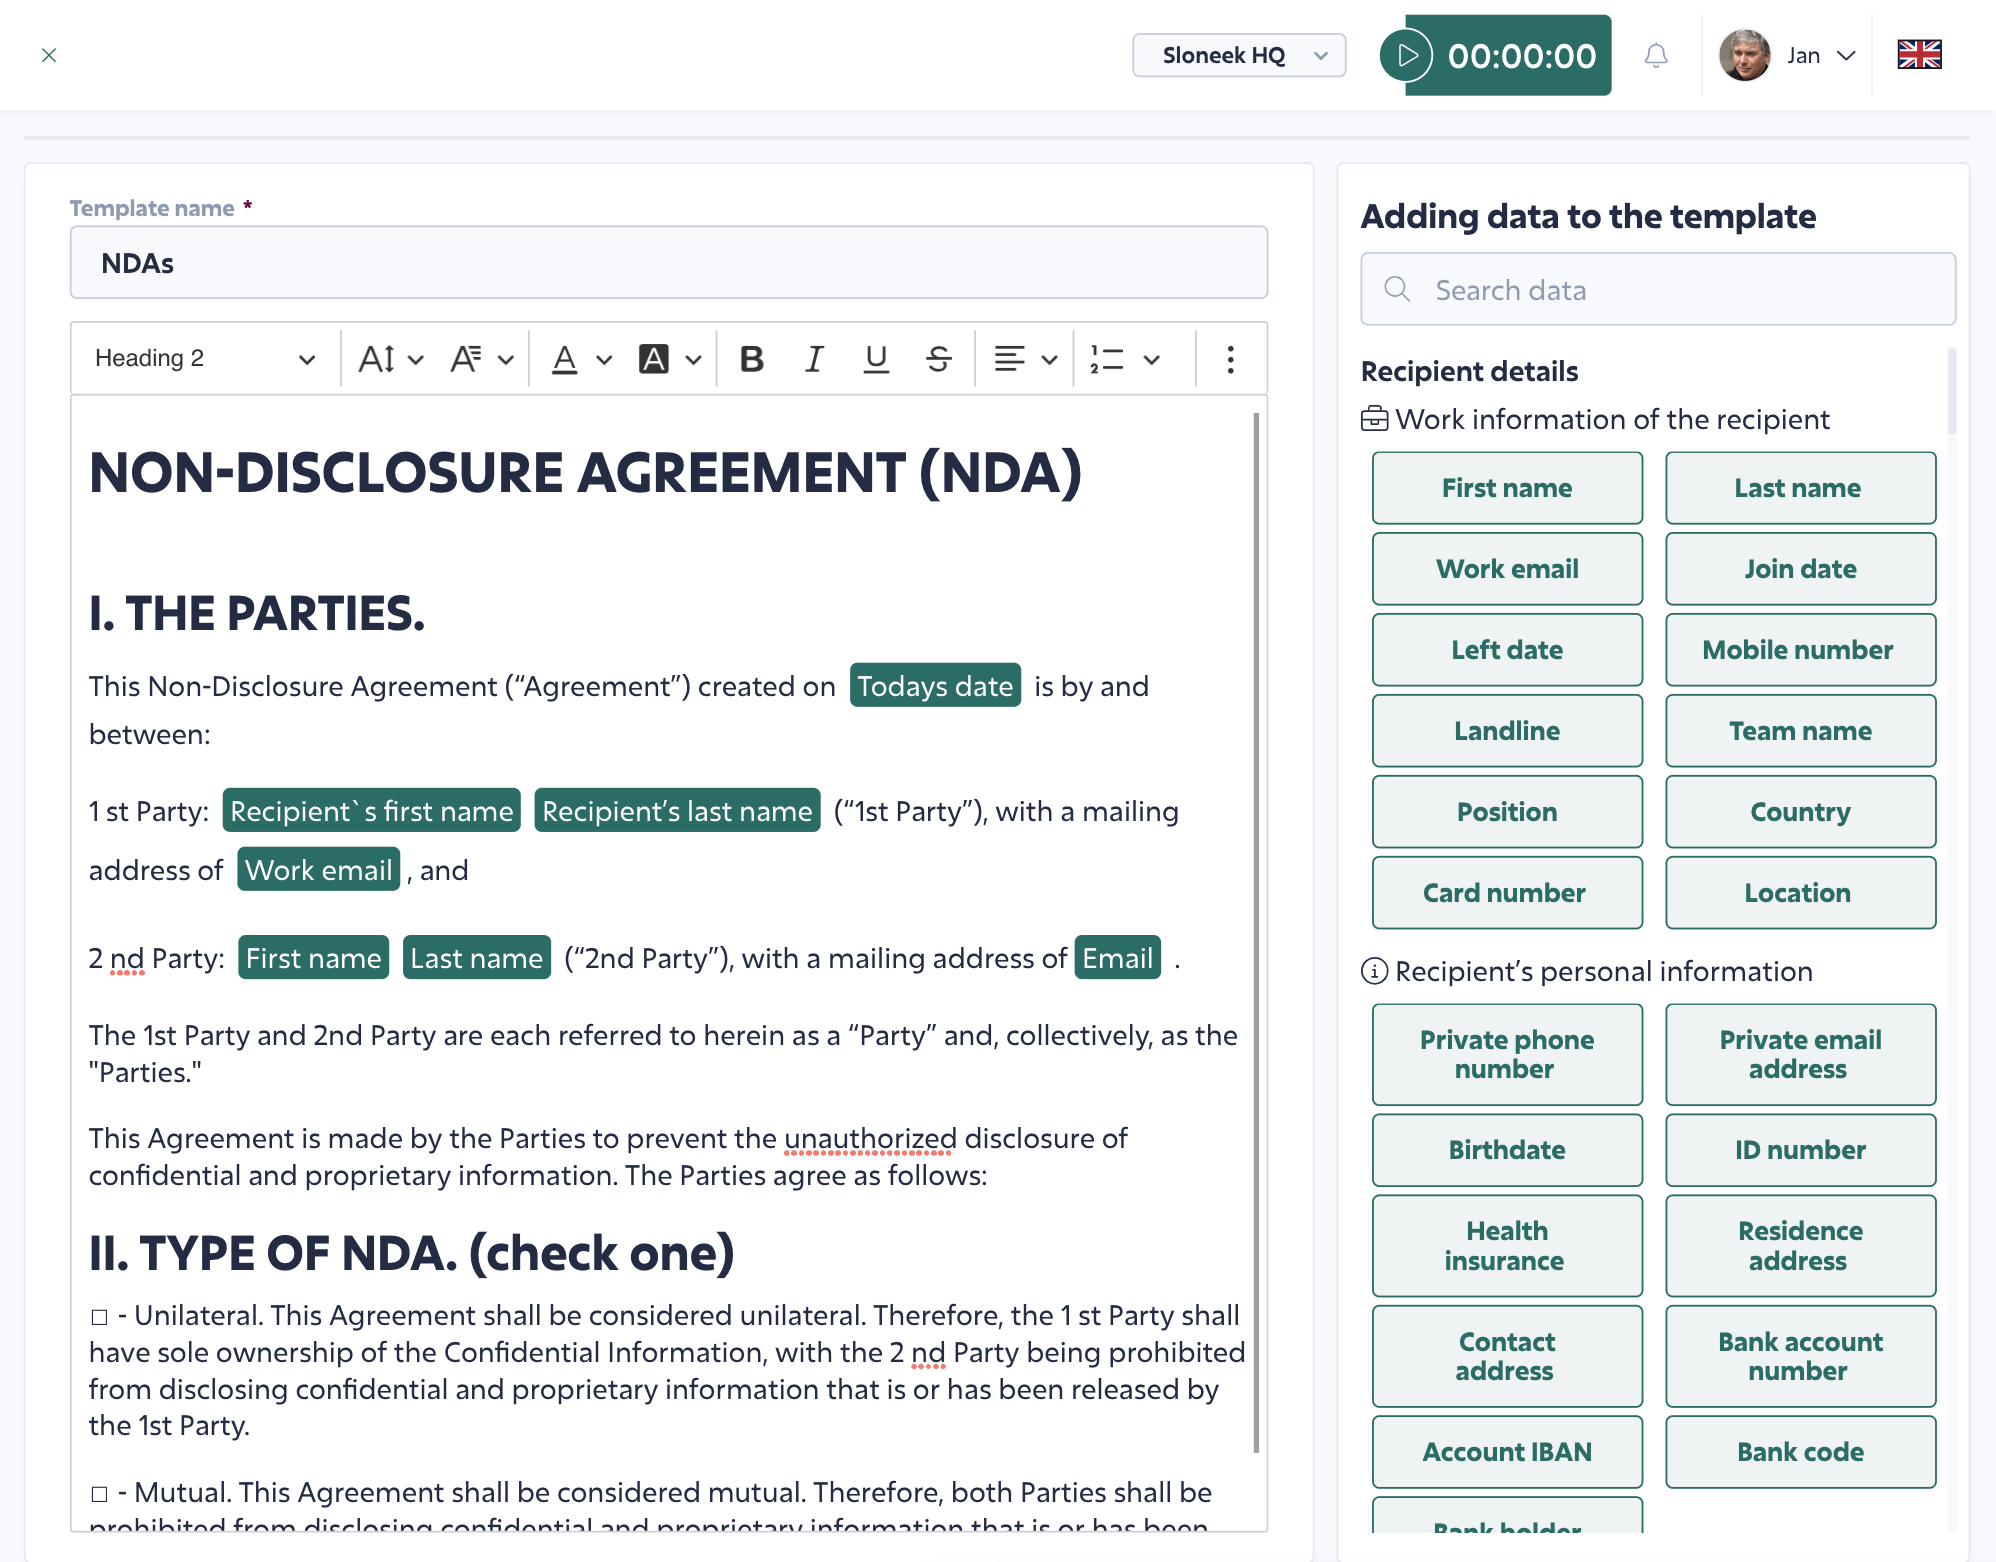Image resolution: width=1996 pixels, height=1562 pixels.
Task: Toggle strikethrough formatting
Action: pos(938,358)
